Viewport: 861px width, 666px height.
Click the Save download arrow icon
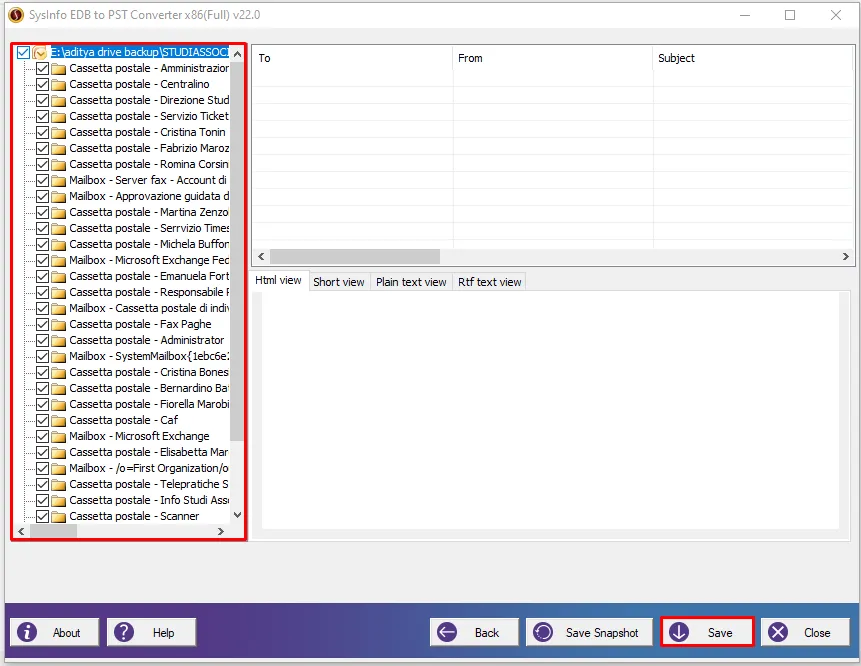pyautogui.click(x=679, y=632)
